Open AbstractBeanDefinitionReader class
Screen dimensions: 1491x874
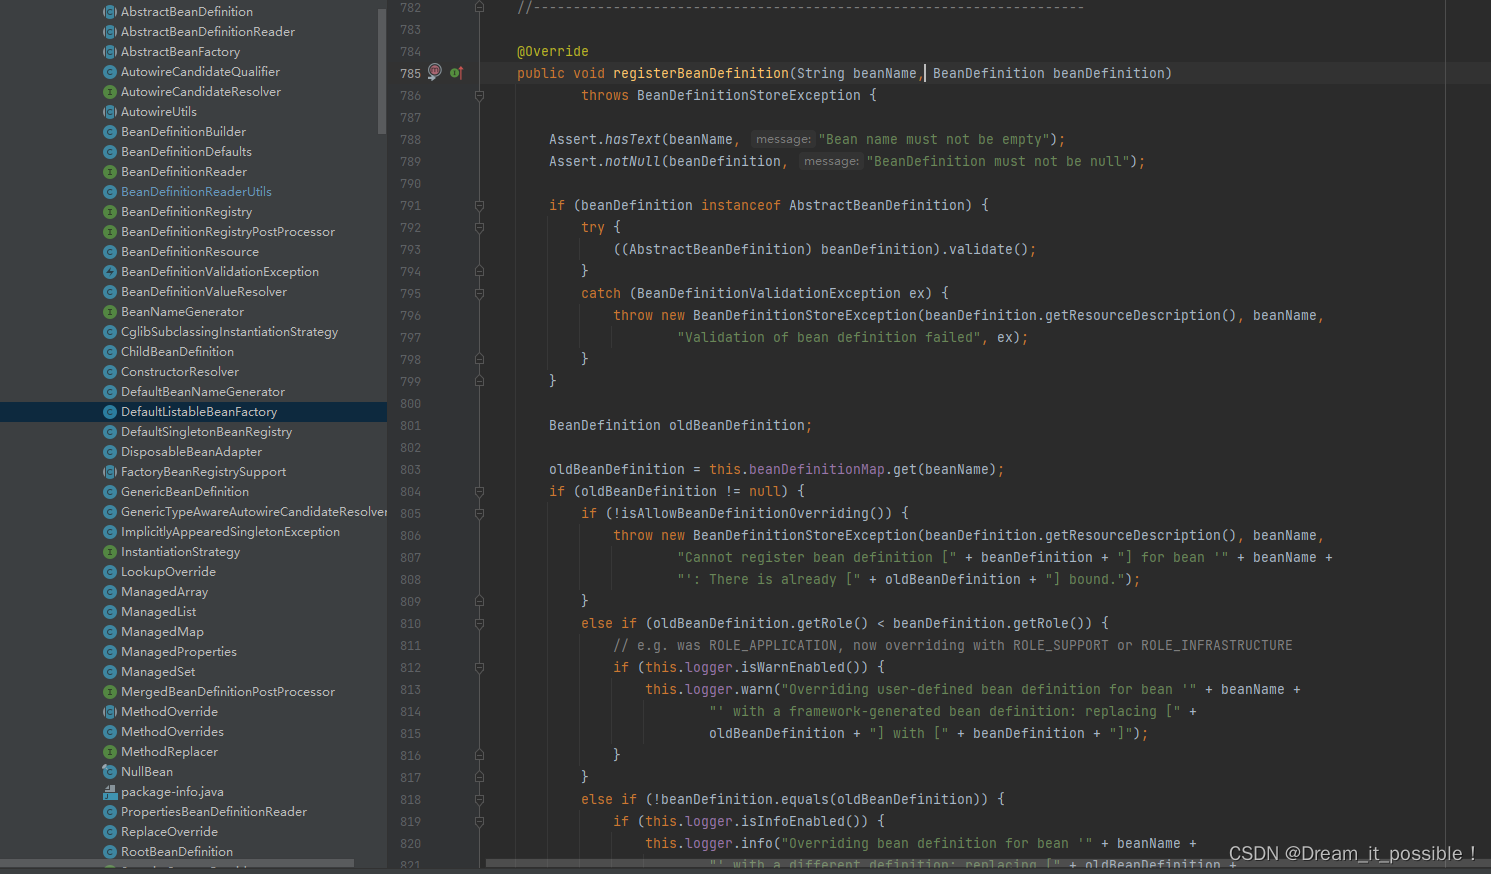(208, 32)
